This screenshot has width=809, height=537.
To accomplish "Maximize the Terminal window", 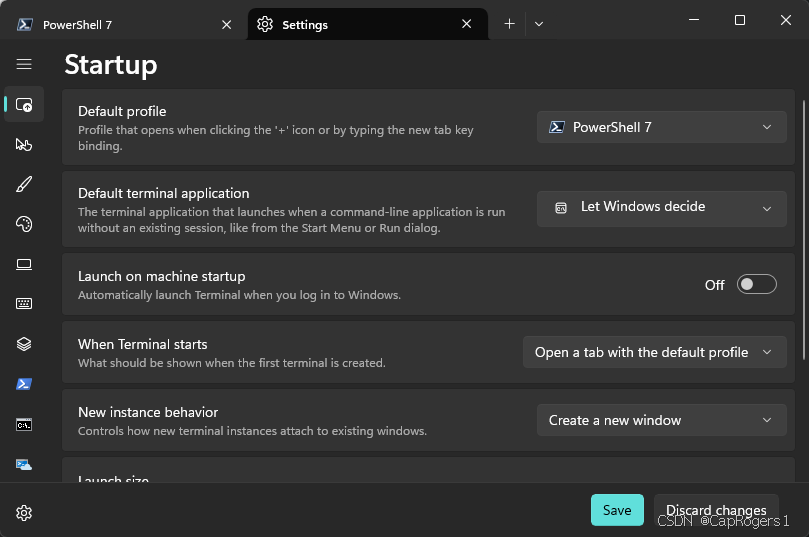I will 740,20.
